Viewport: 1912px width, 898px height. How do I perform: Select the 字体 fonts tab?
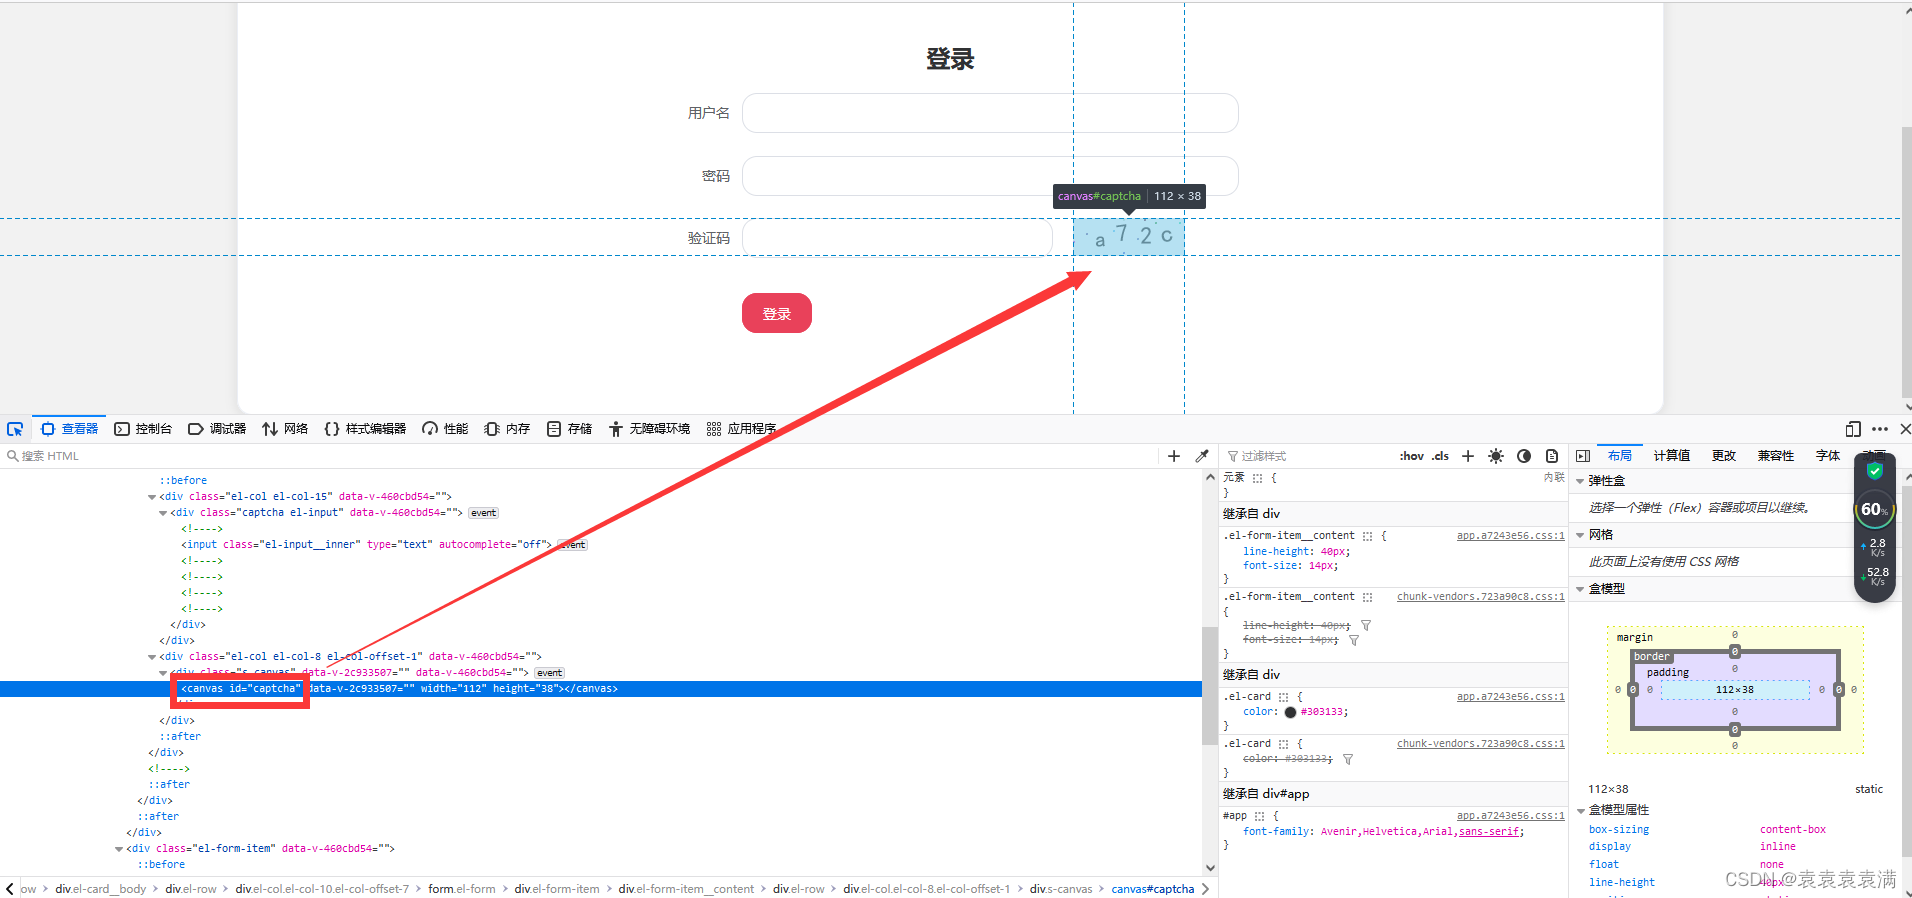(1828, 456)
